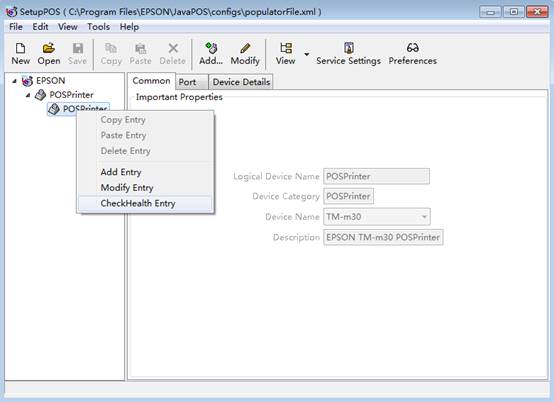Choose Paste Entry in context menu
Viewport: 554px width, 402px height.
coord(145,135)
